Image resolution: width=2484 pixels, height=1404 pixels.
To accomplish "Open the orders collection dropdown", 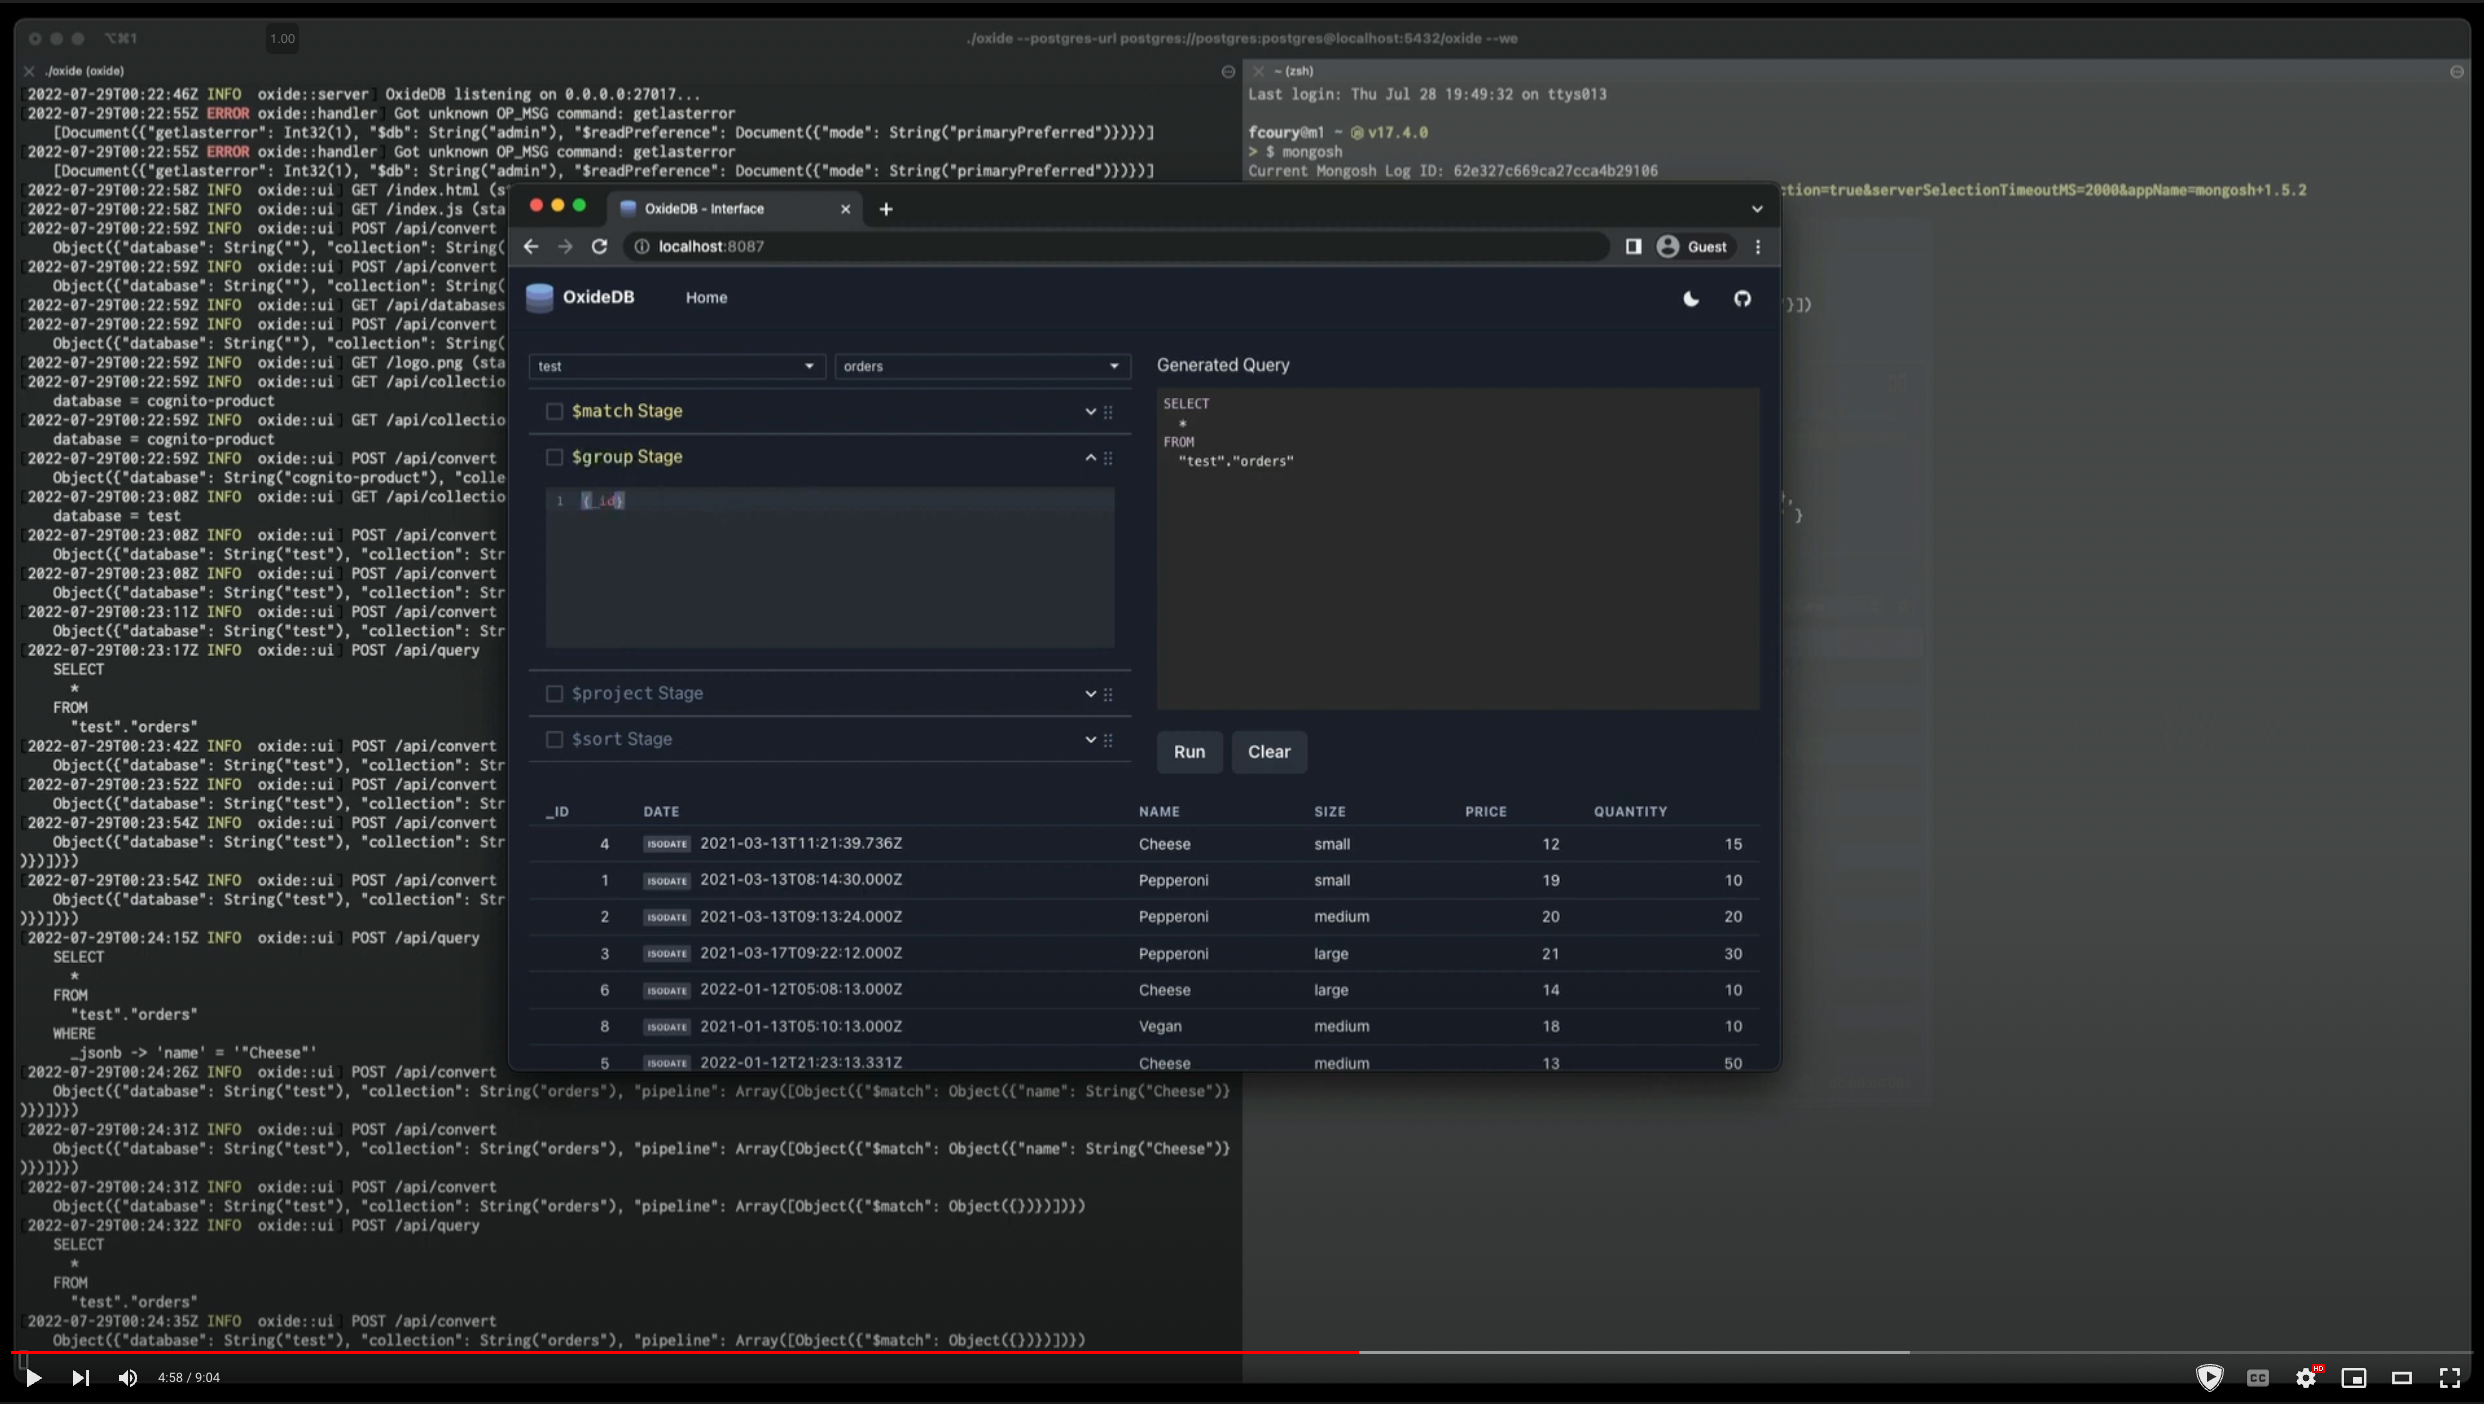I will pyautogui.click(x=982, y=366).
